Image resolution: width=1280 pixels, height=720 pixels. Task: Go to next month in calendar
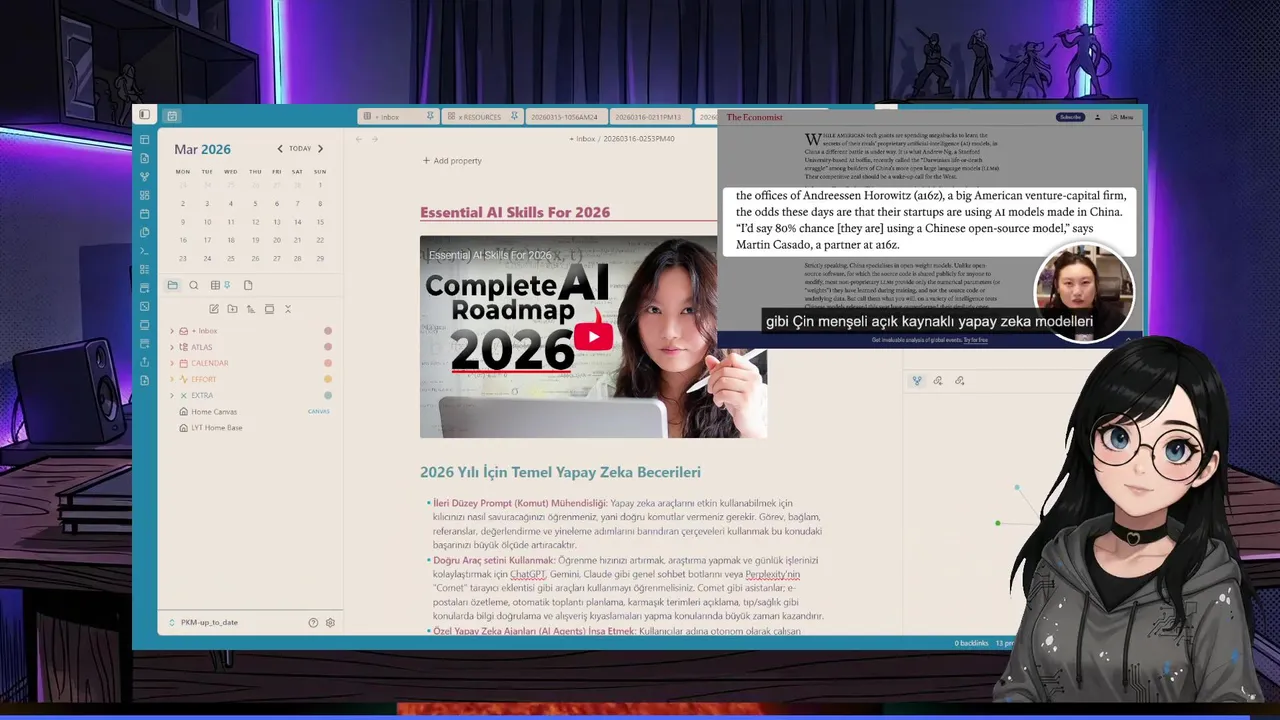(x=320, y=149)
